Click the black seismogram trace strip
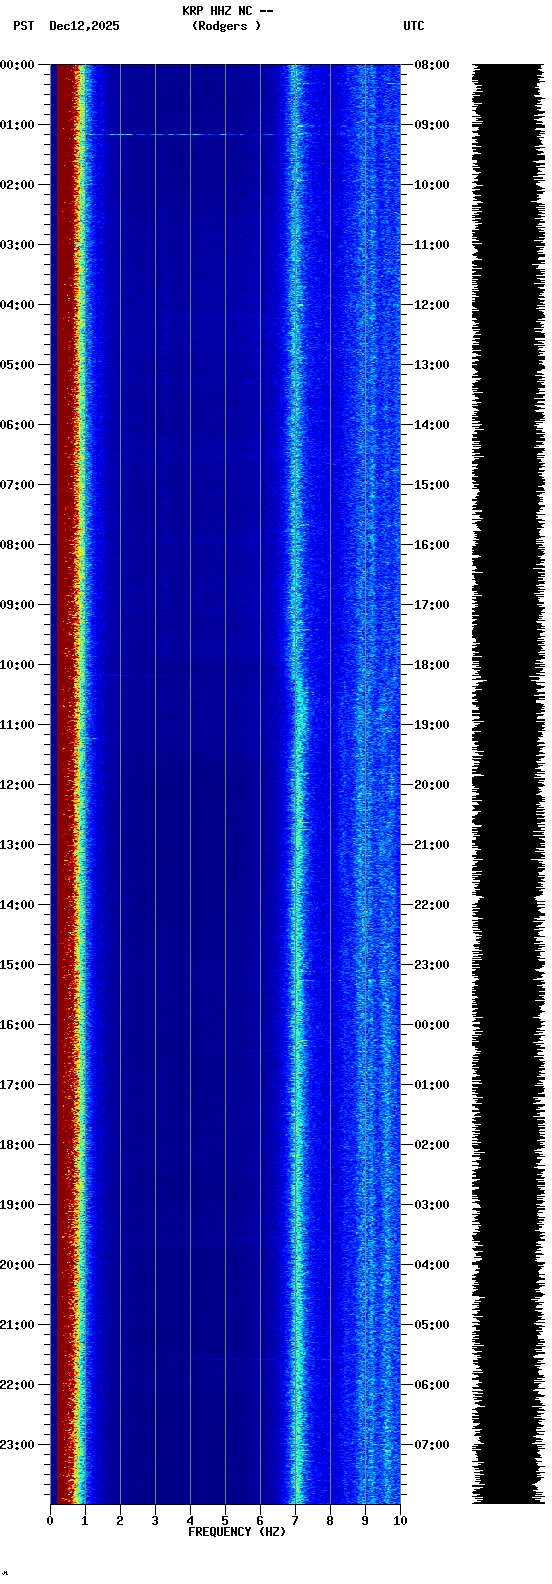 tap(509, 784)
